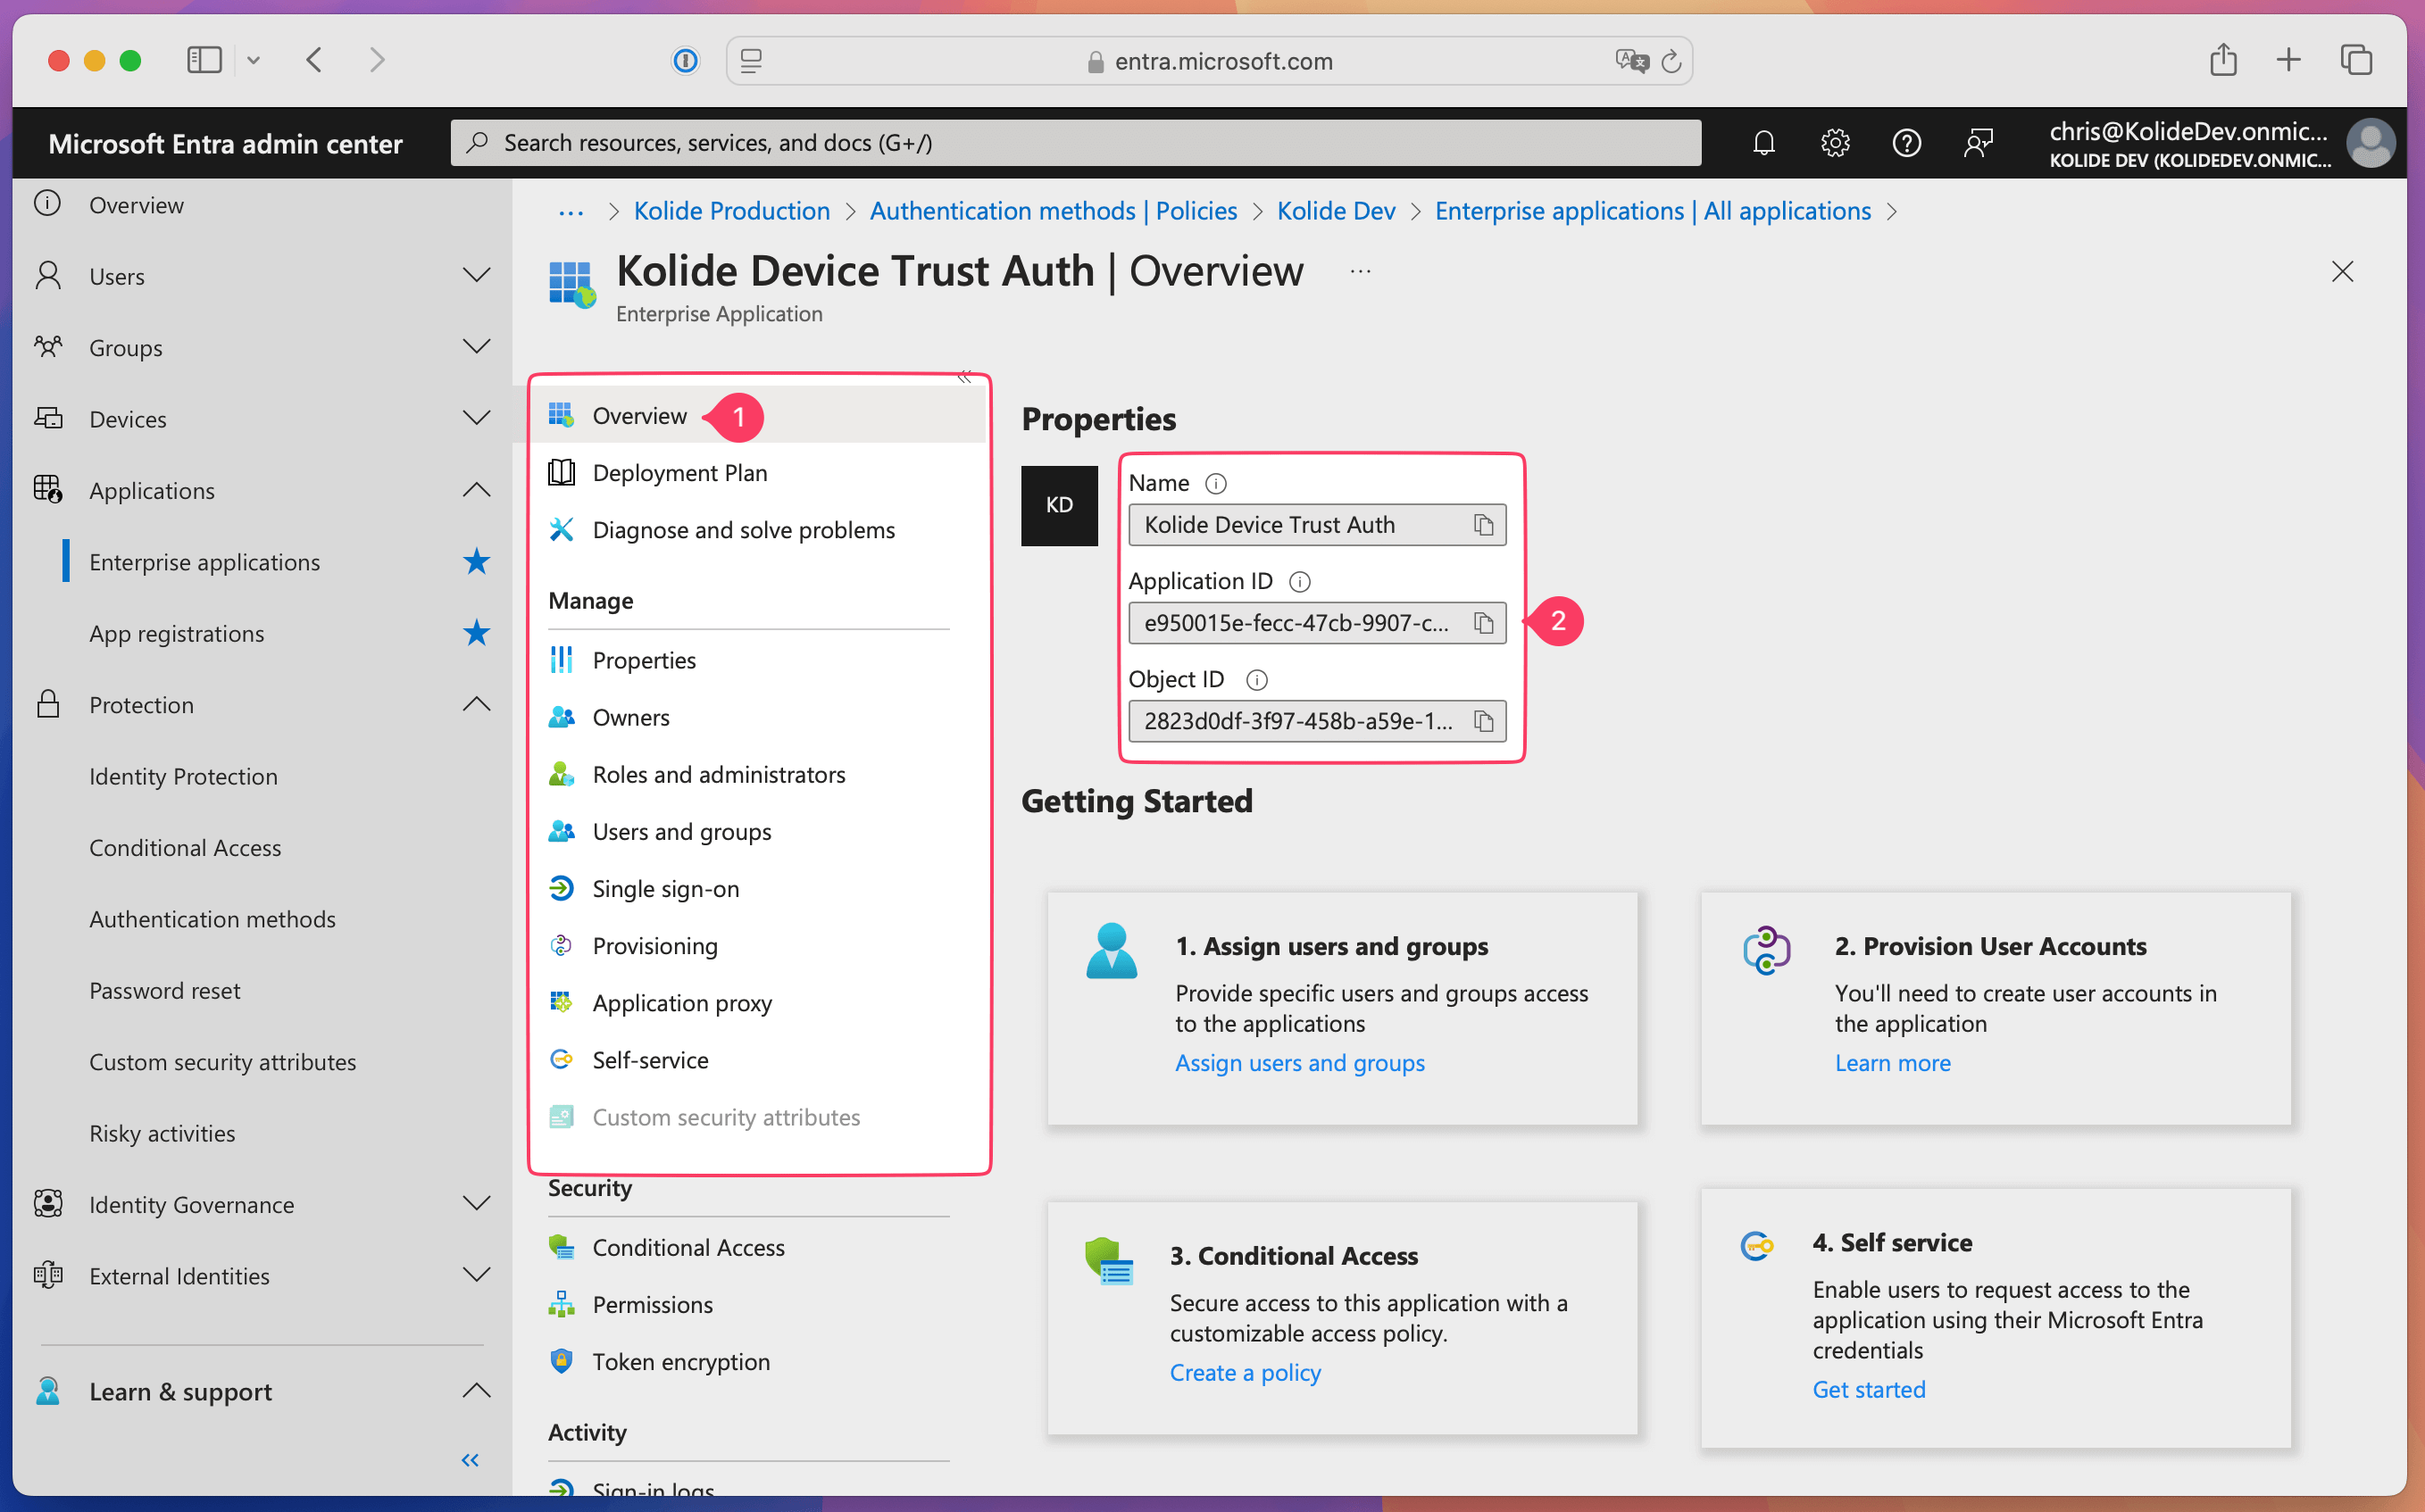Viewport: 2425px width, 1512px height.
Task: Click Assign users and groups link
Action: [x=1299, y=1063]
